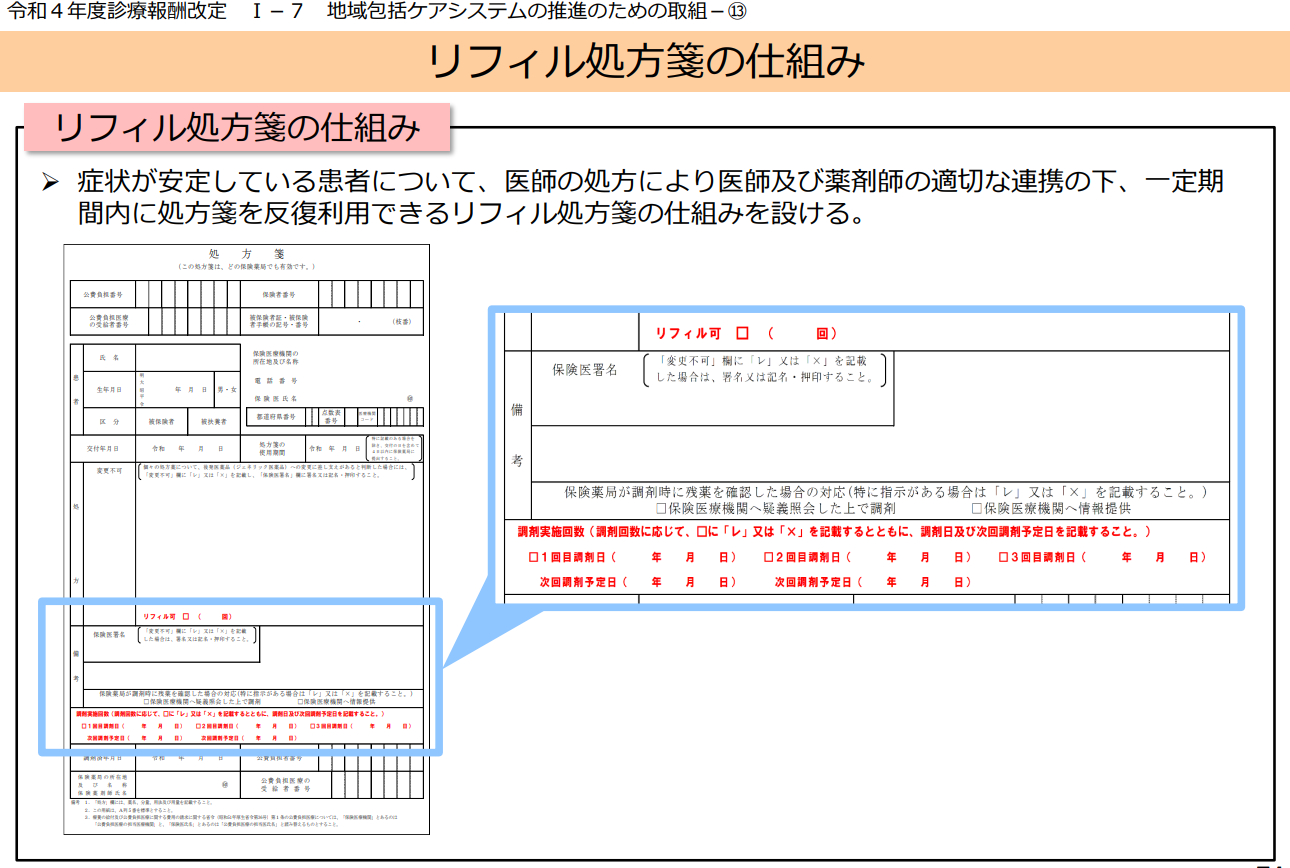The width and height of the screenshot is (1290, 868).
Task: Click the 令和４年度診療報酬改定 header text
Action: [x=118, y=11]
